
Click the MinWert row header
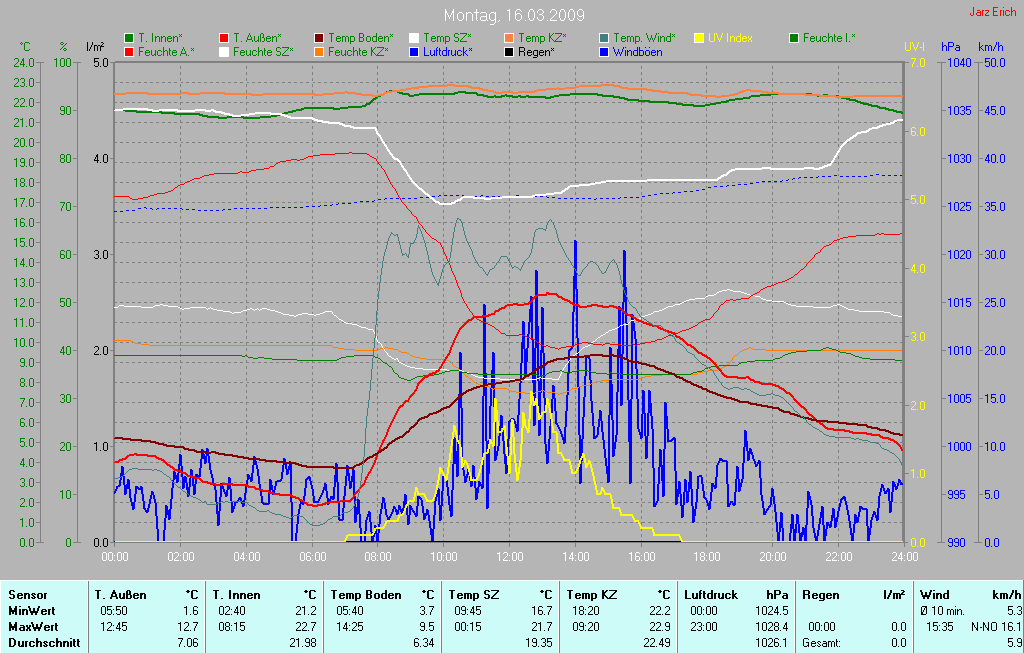31,611
